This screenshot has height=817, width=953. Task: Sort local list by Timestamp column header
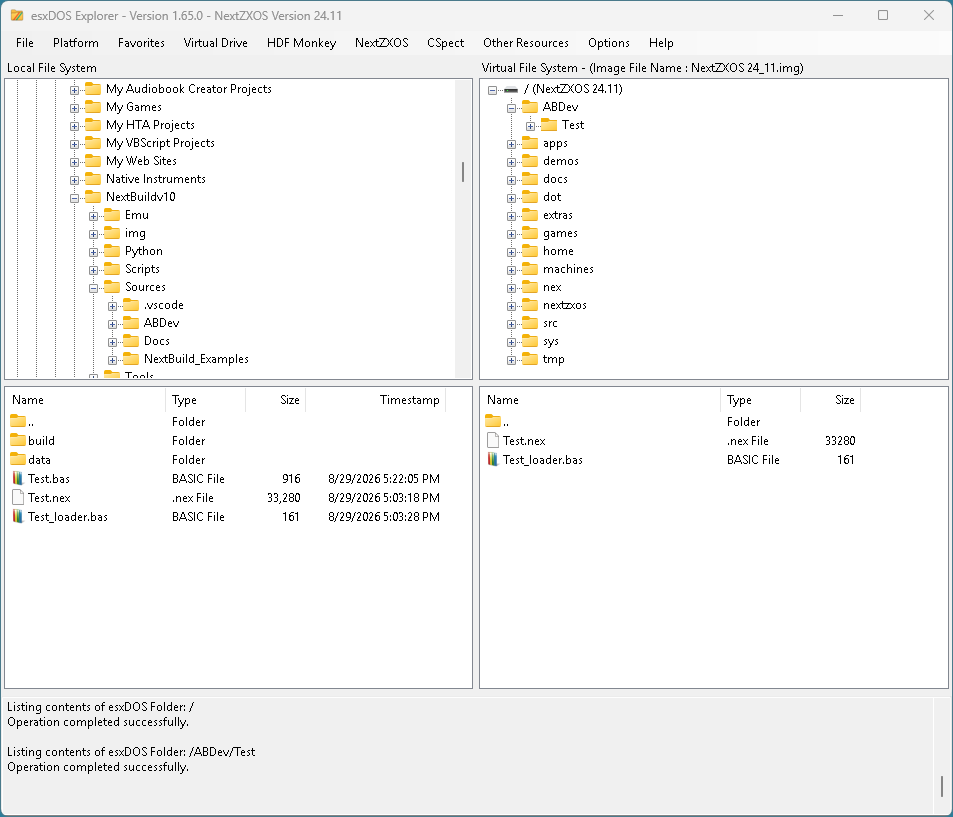coord(376,399)
